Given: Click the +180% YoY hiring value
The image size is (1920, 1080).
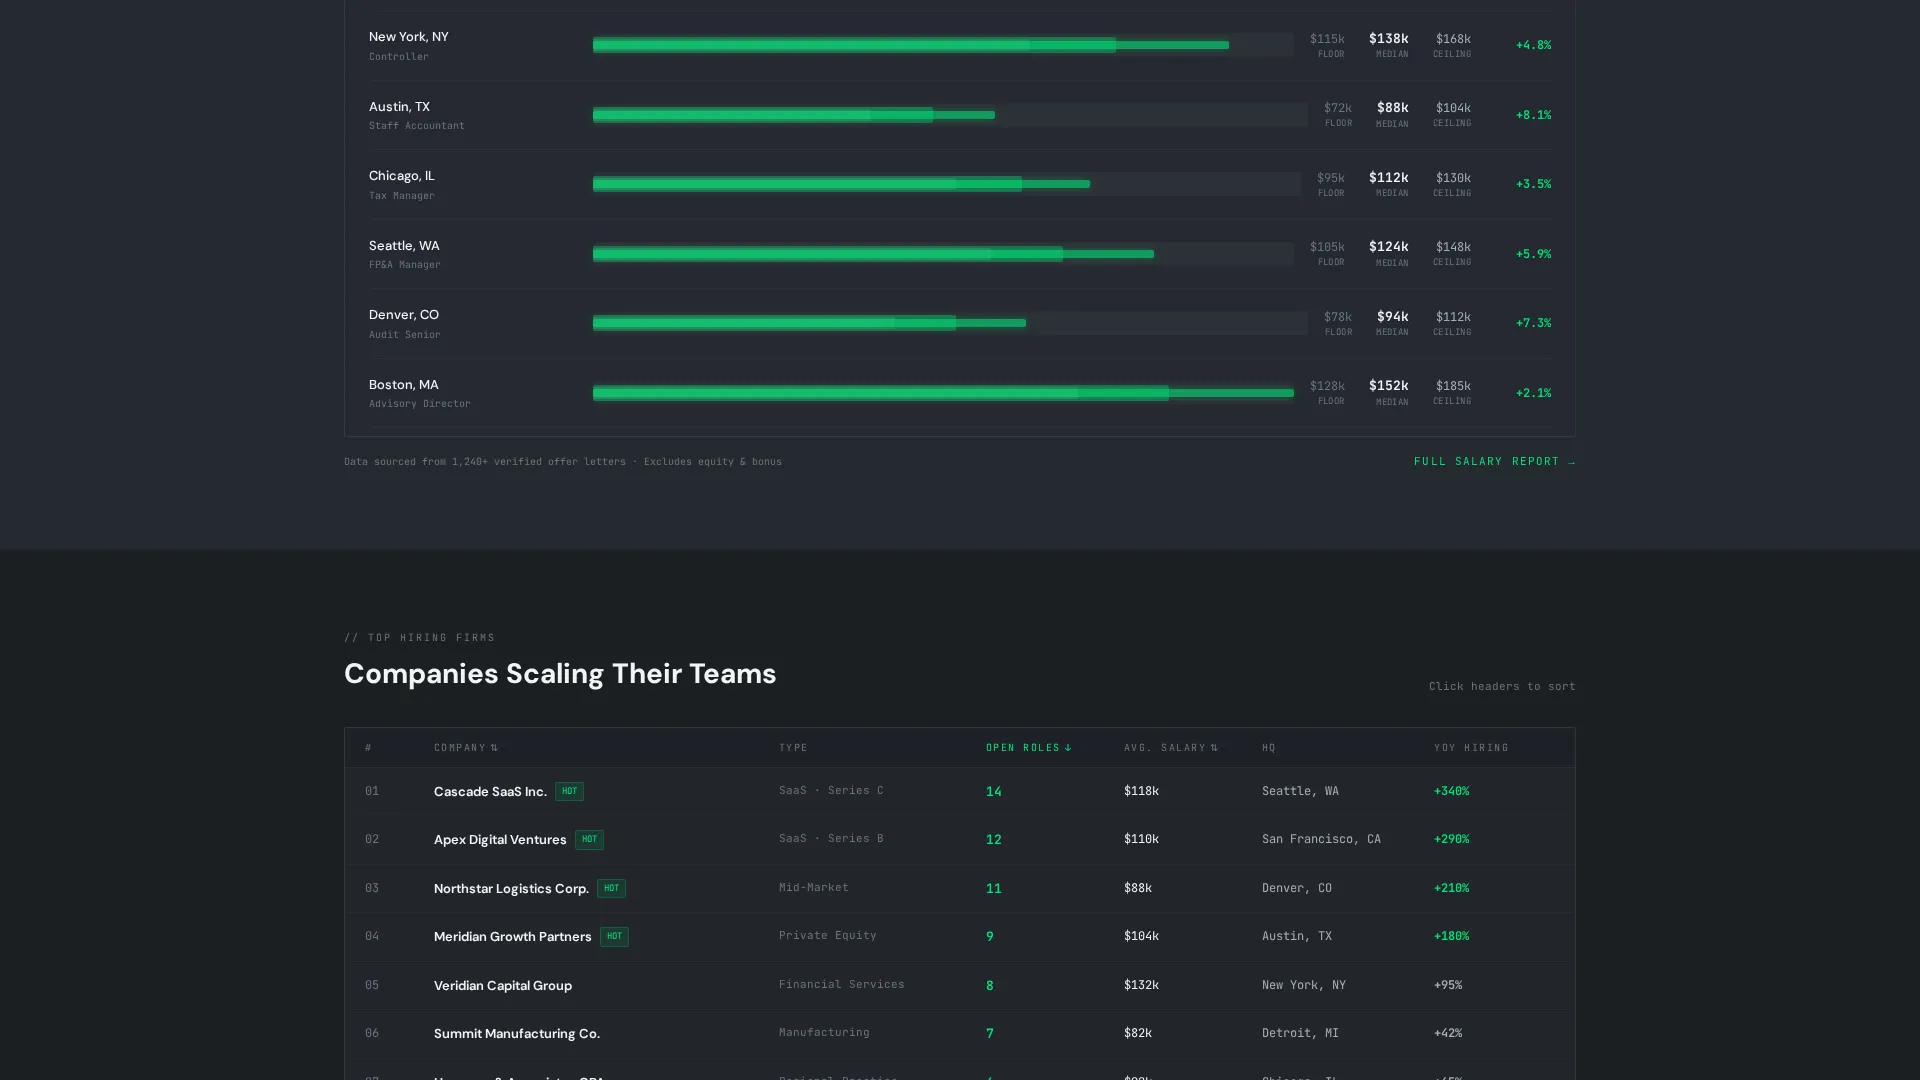Looking at the screenshot, I should click(1451, 936).
